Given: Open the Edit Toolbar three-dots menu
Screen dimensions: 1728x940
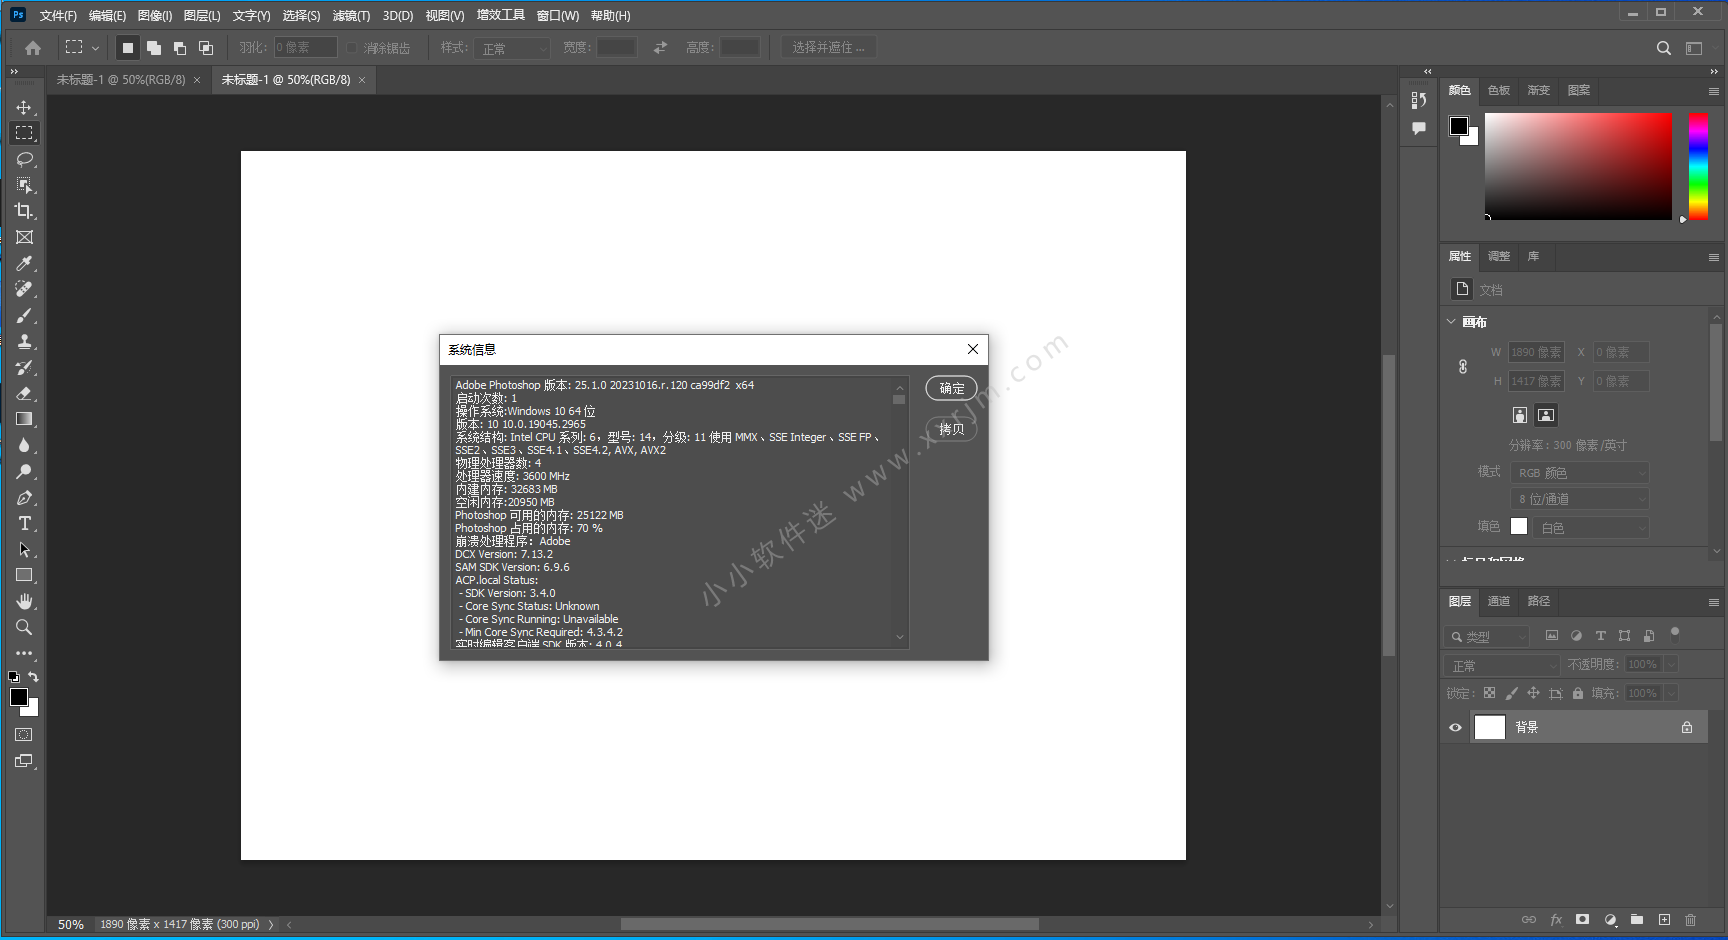Looking at the screenshot, I should click(24, 653).
